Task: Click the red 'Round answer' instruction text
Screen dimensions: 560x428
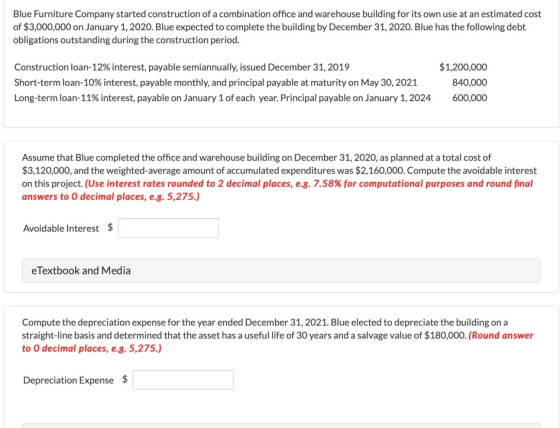Action: click(x=277, y=342)
